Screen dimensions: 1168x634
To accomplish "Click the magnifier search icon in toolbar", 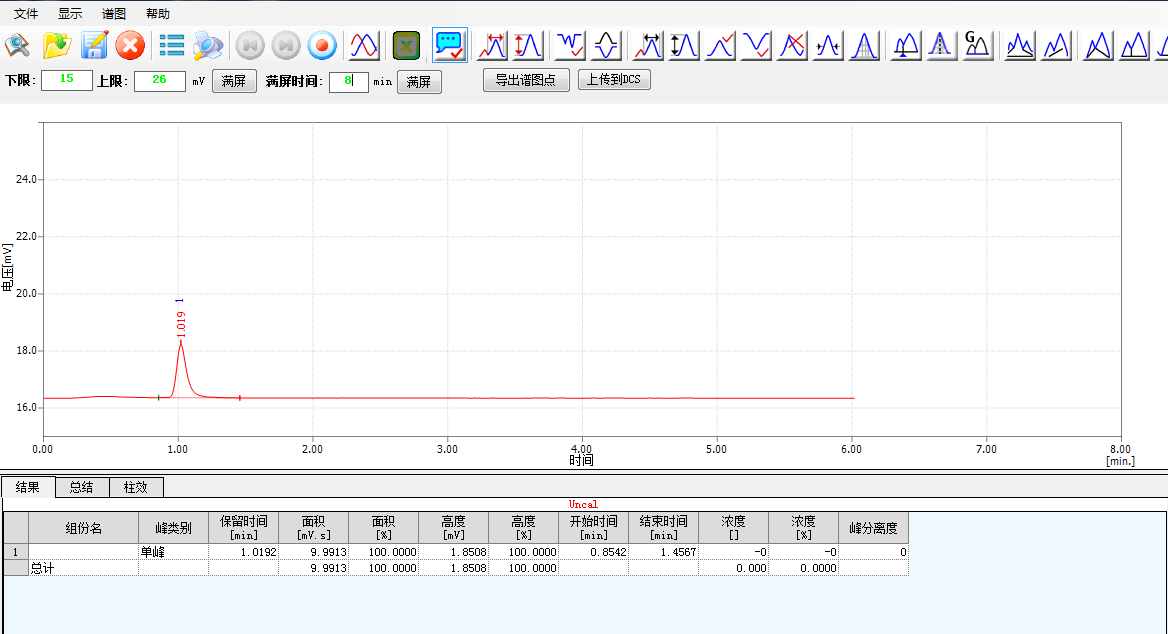I will coord(19,45).
